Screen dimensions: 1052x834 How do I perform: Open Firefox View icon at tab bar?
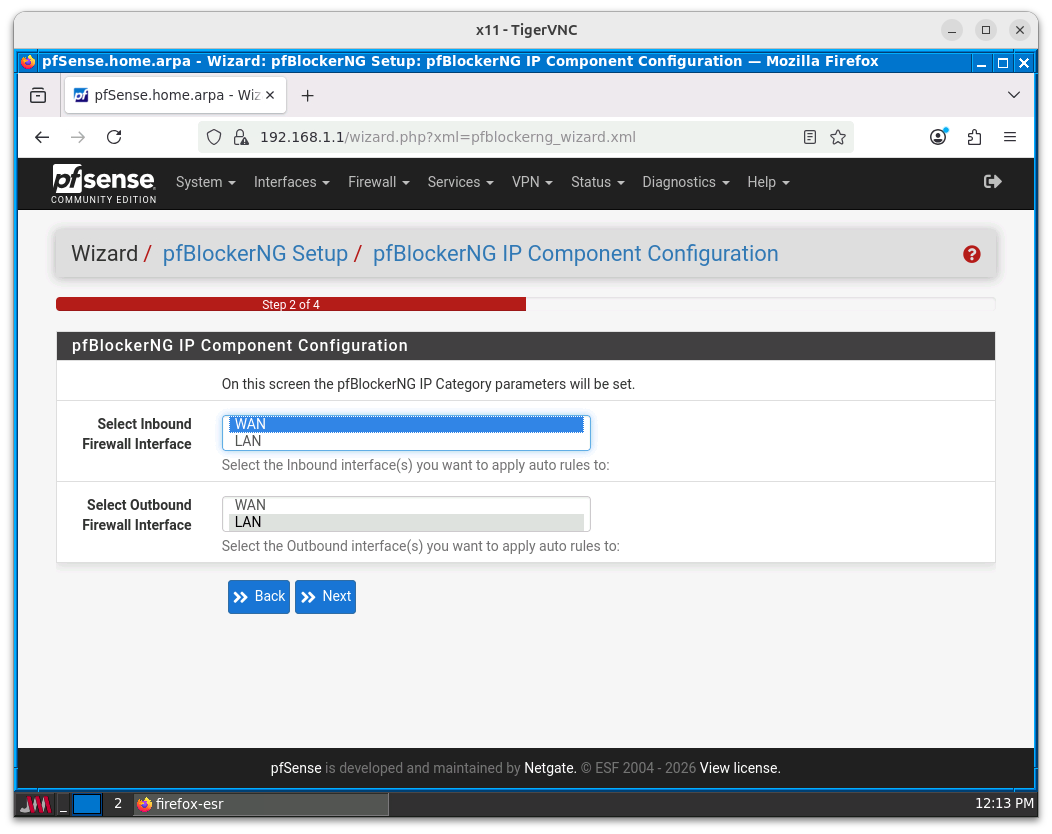(38, 95)
